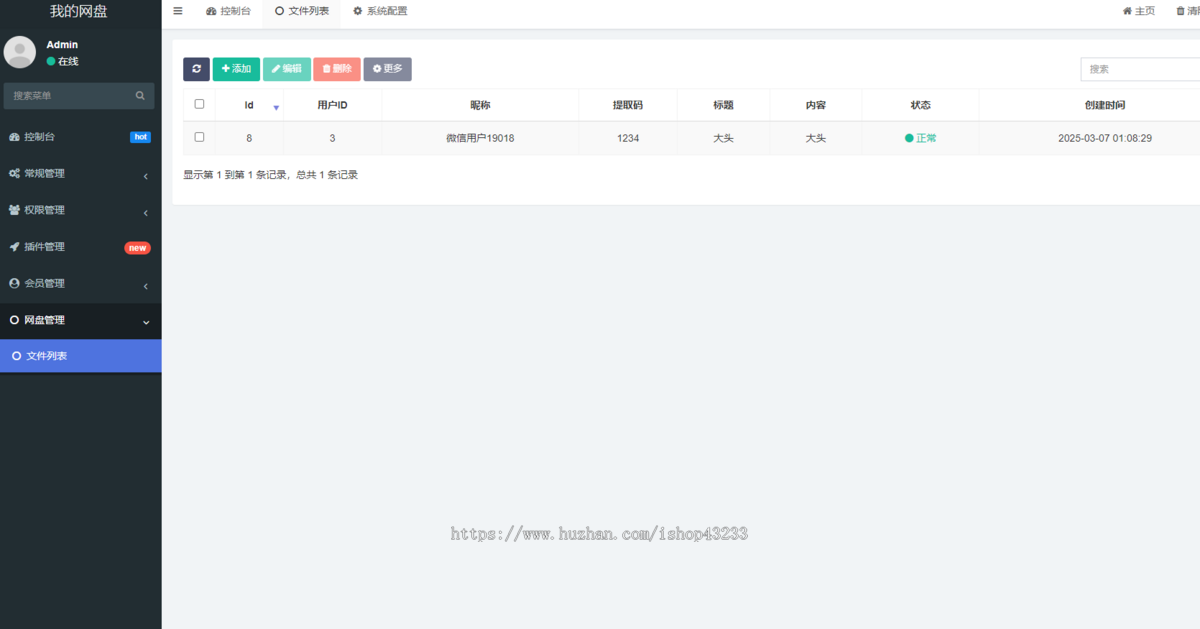Click the search magnifier icon in sidebar
The height and width of the screenshot is (629, 1200).
click(x=140, y=96)
